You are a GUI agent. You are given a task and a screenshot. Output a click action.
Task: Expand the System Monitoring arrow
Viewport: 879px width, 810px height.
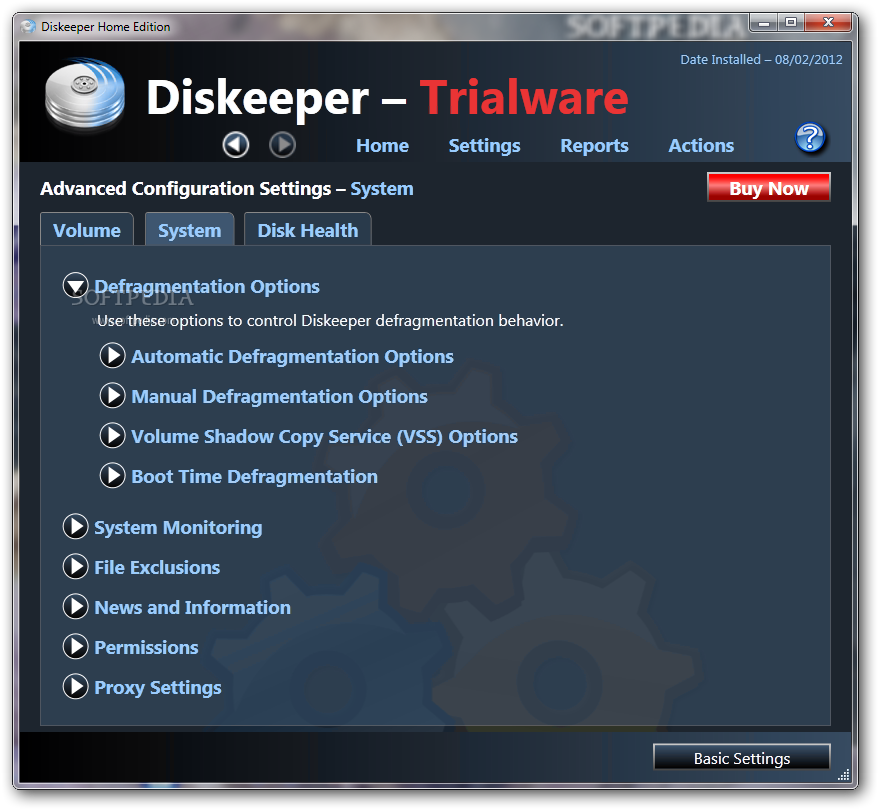pyautogui.click(x=75, y=527)
